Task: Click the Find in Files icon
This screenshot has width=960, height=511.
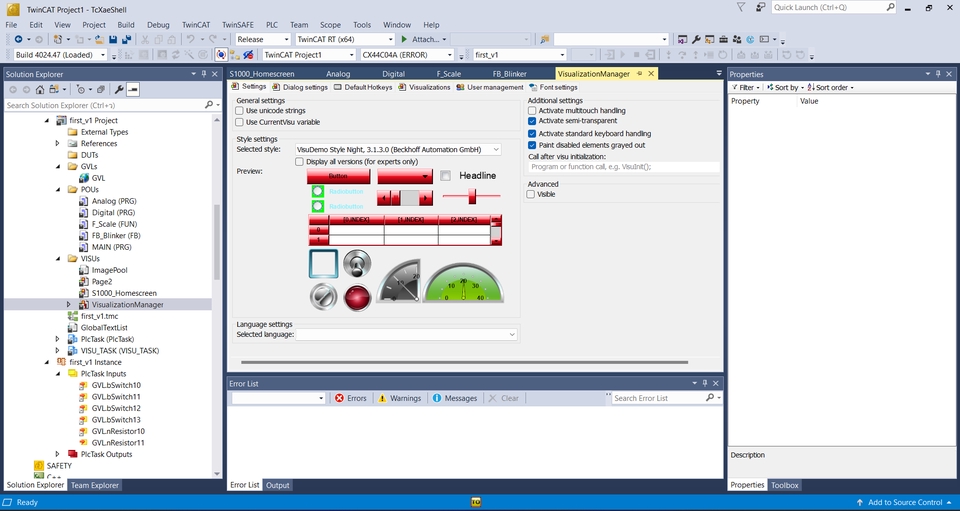Action: click(544, 39)
